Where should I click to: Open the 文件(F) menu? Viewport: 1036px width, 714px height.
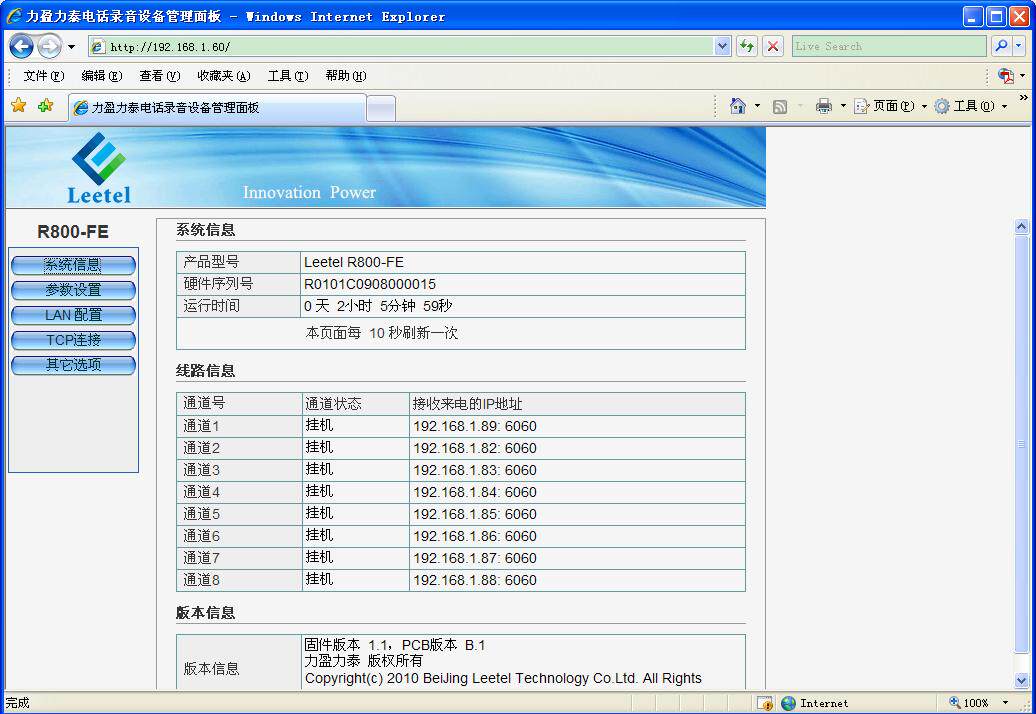[44, 76]
